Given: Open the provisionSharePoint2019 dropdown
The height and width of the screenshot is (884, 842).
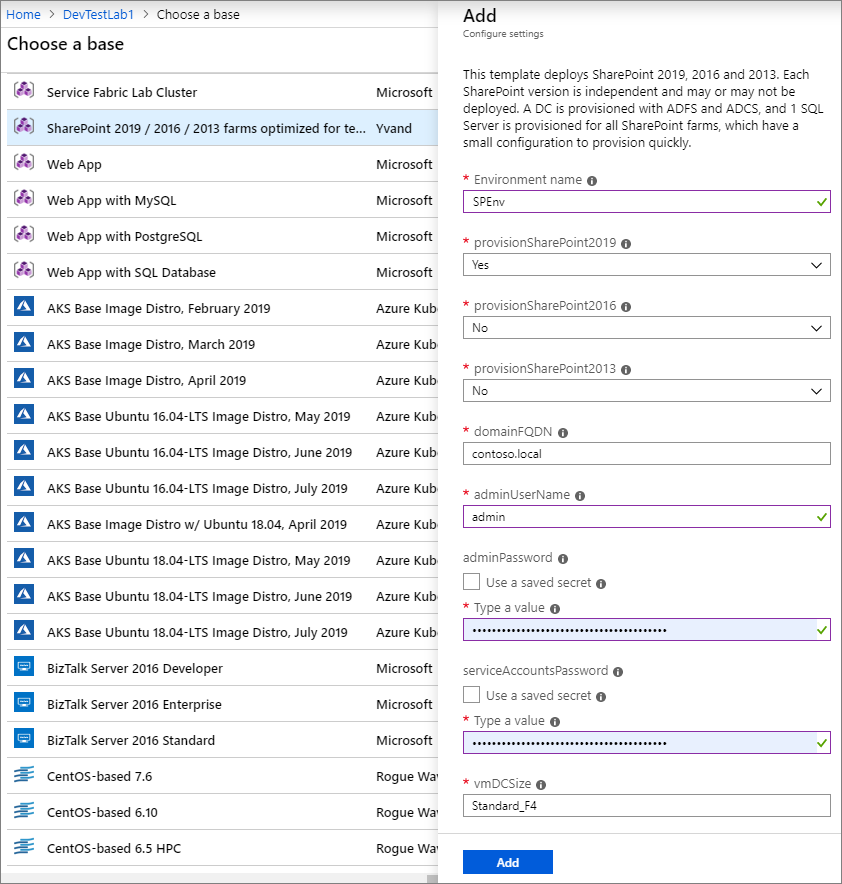Looking at the screenshot, I should coord(646,265).
